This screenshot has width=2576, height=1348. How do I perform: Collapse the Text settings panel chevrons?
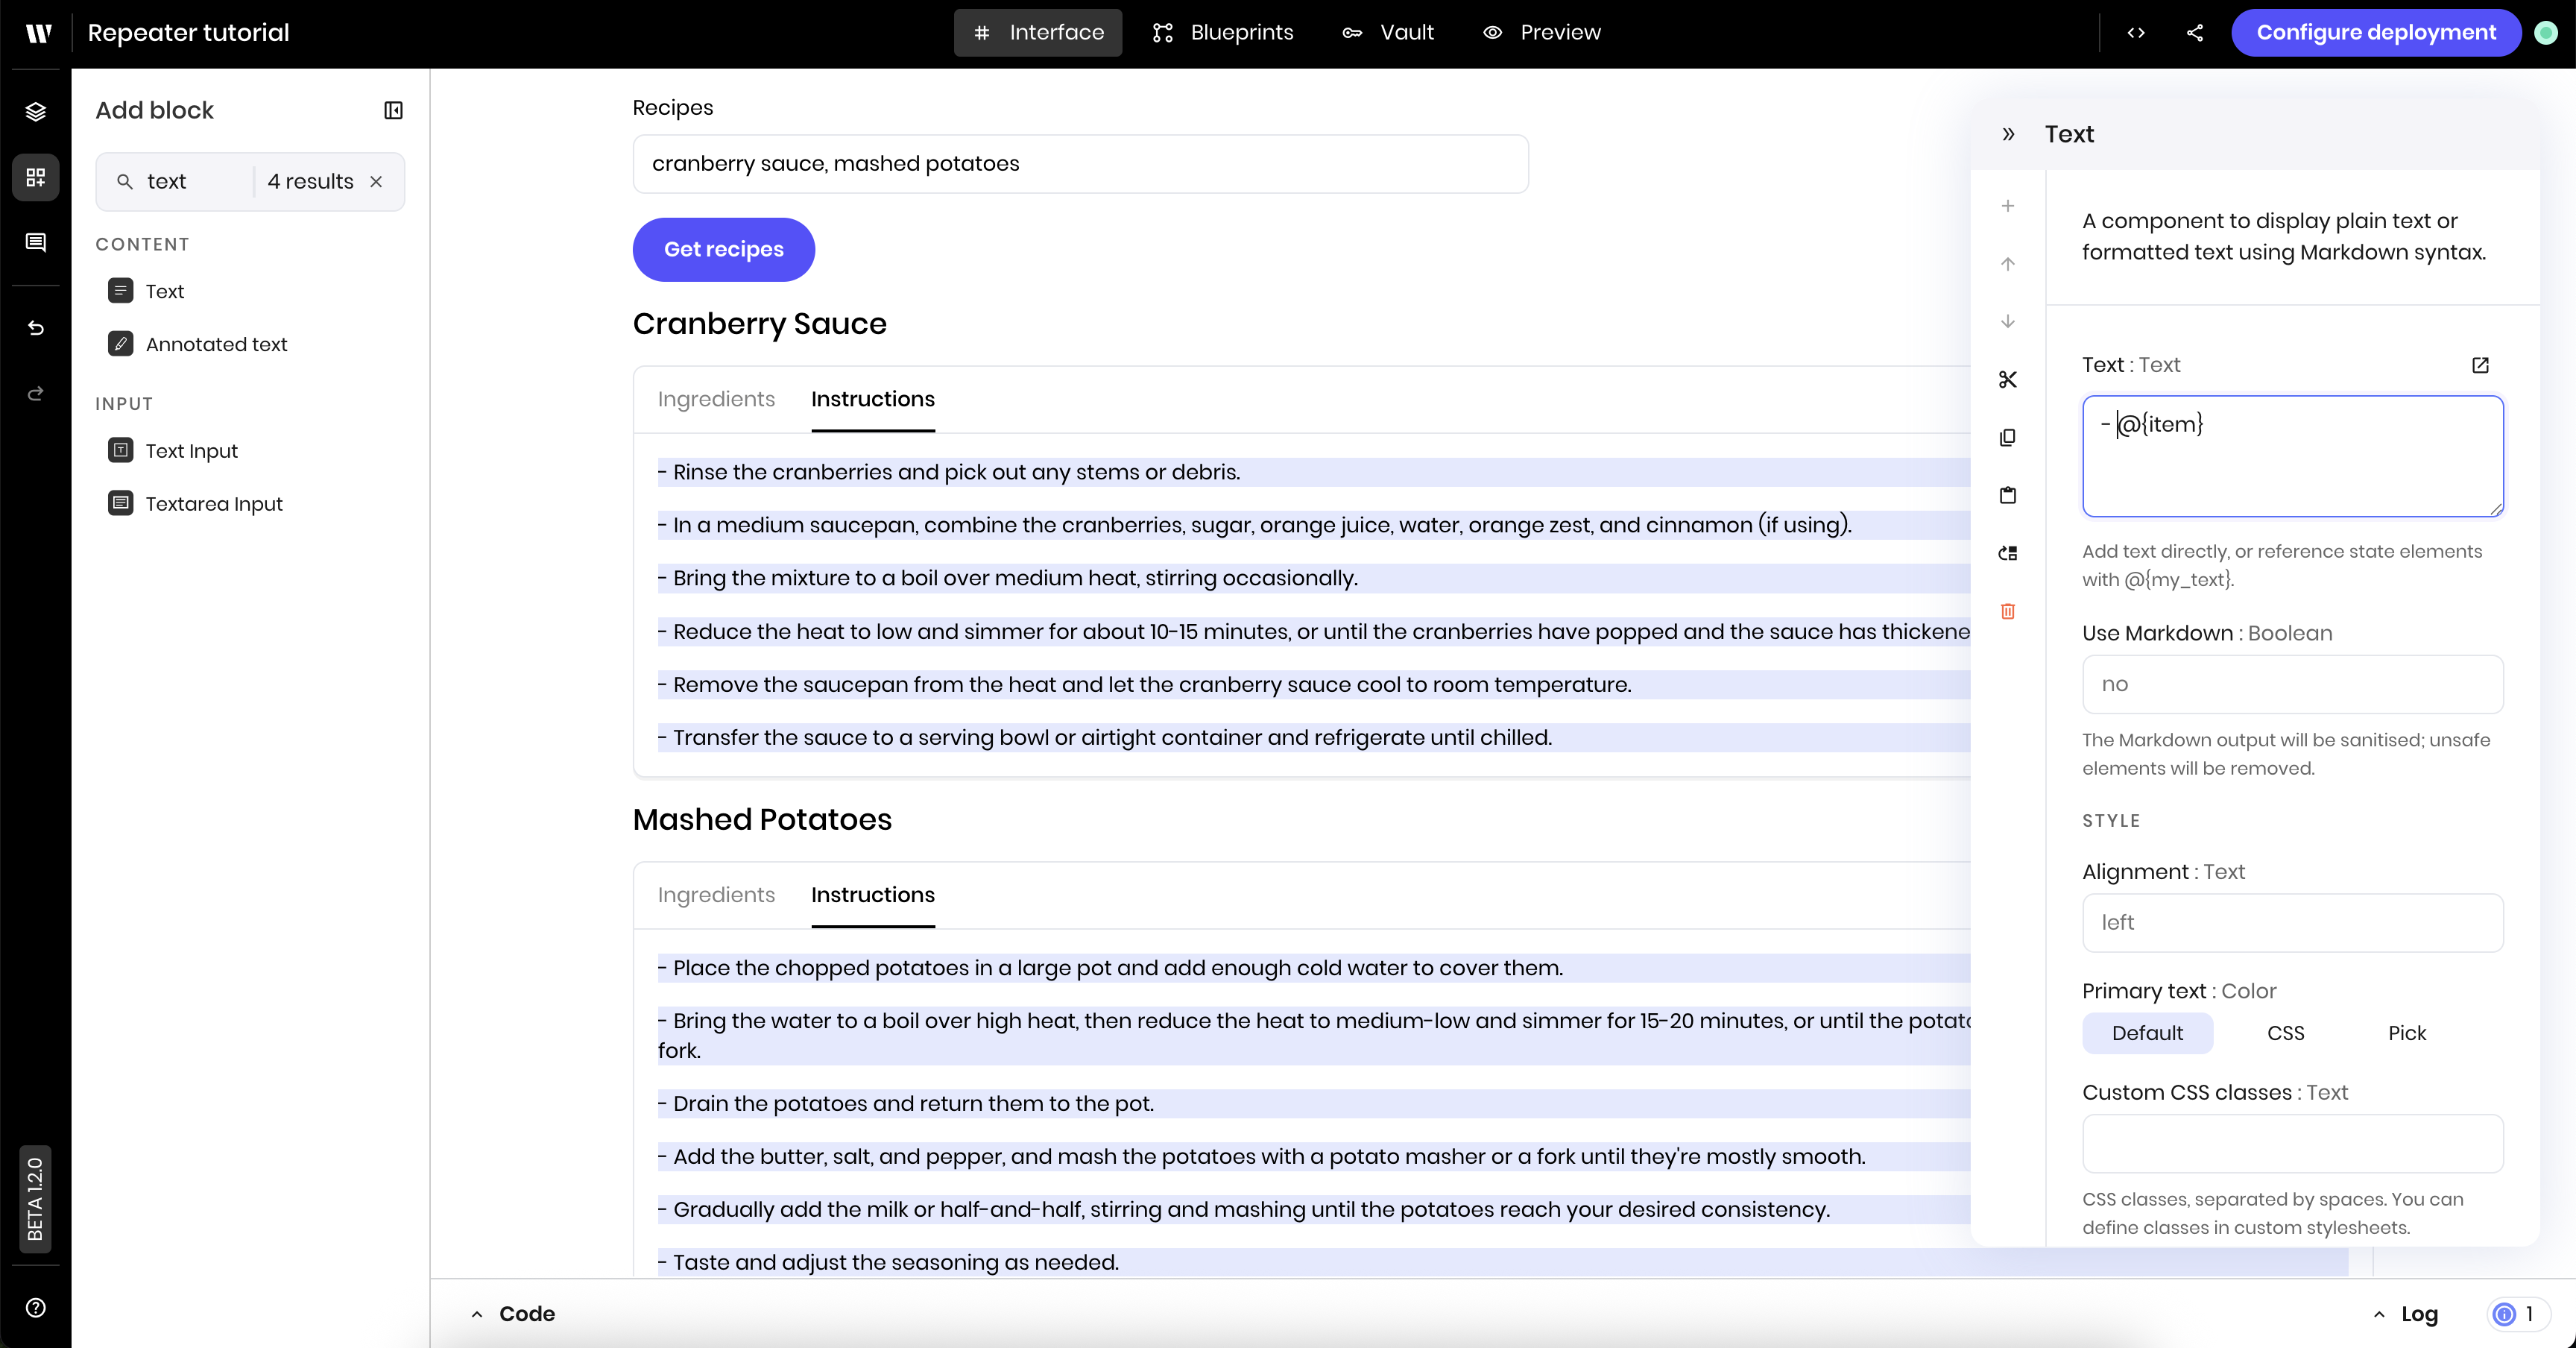point(2008,134)
